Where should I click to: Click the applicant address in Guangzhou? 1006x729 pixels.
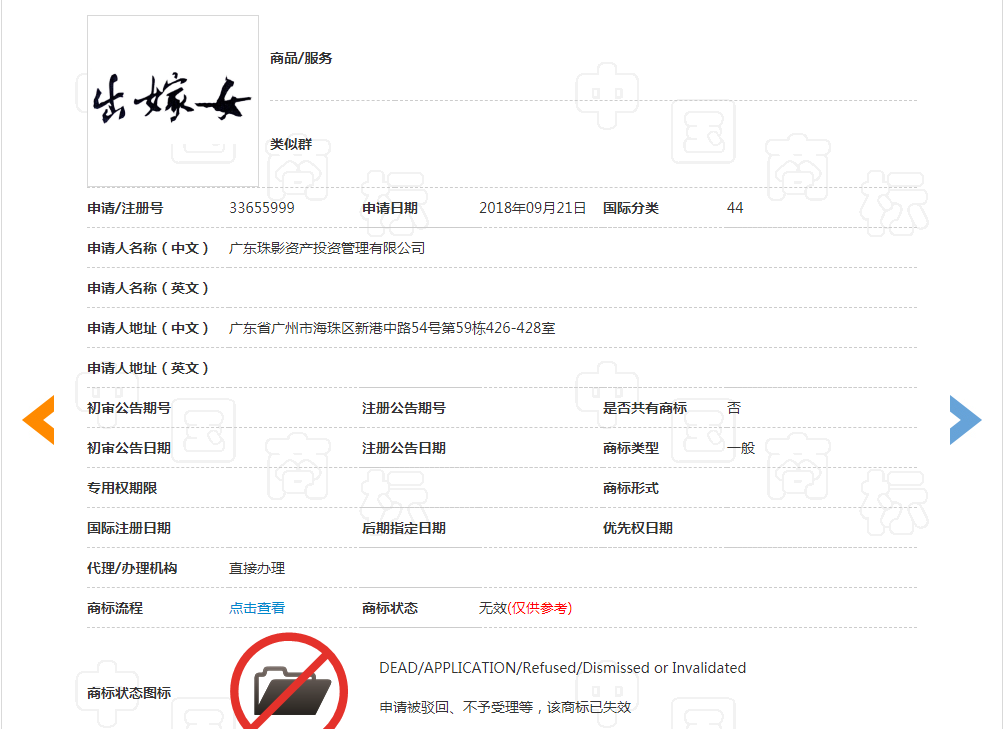390,327
